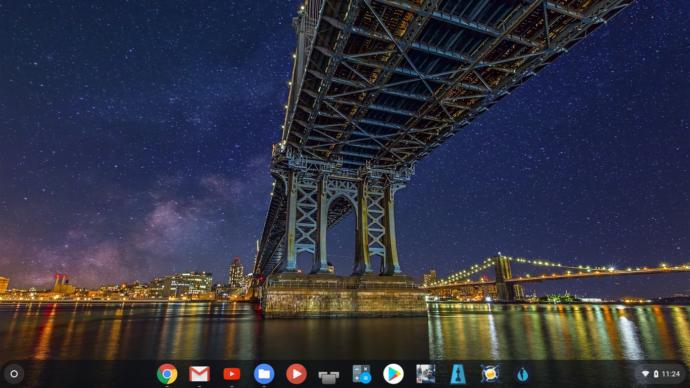The image size is (690, 388).
Task: Click the battery icon in the status tray
Action: 656,374
